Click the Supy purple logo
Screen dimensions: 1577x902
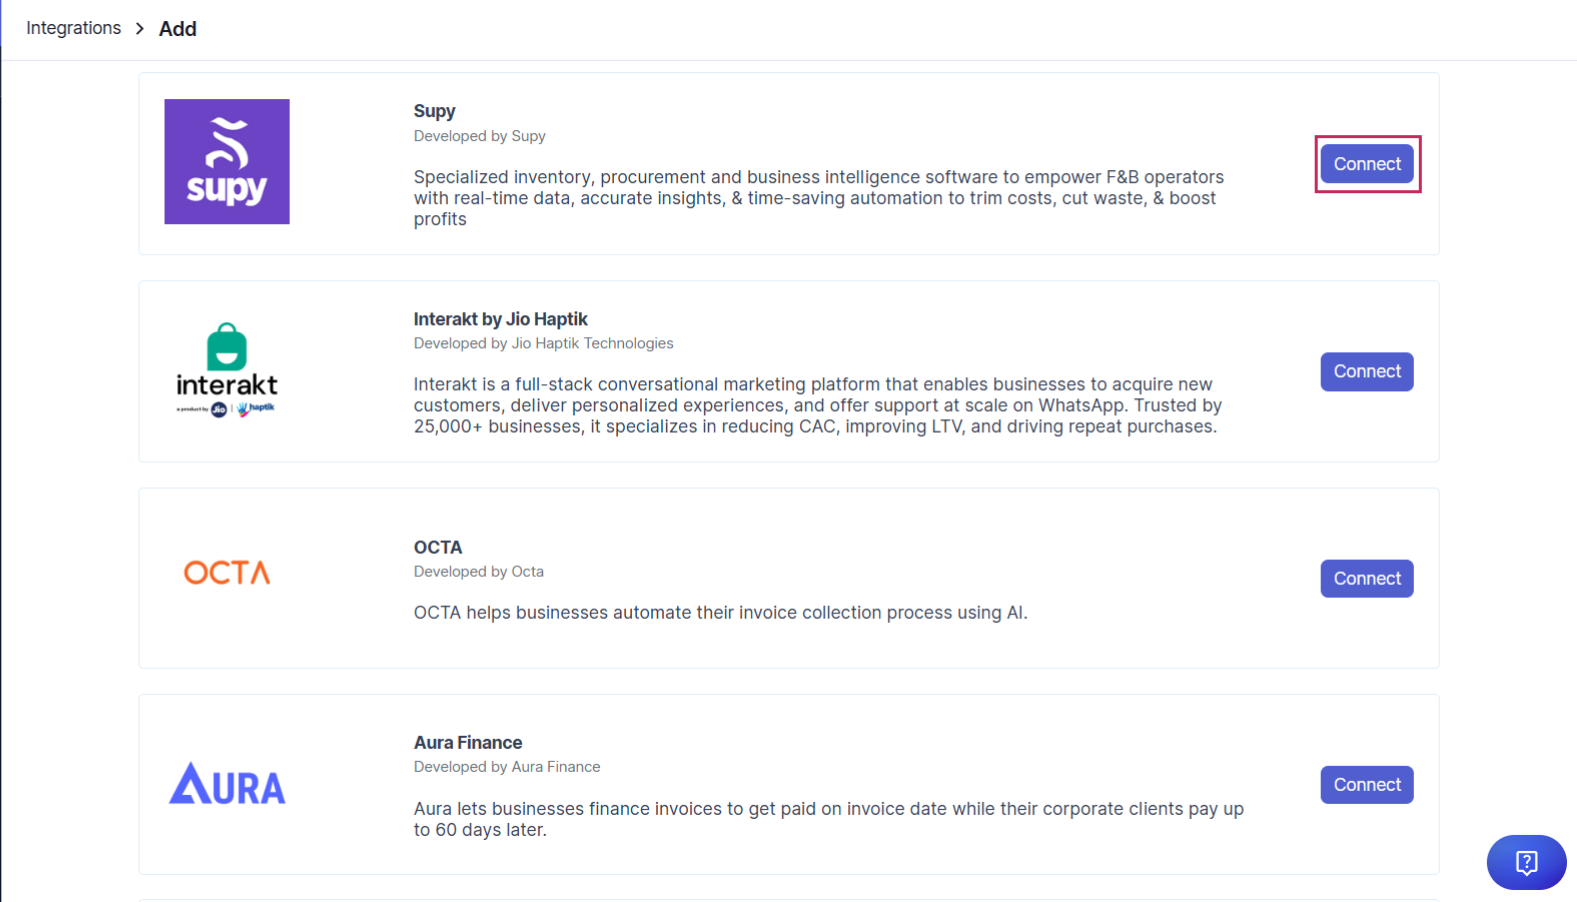227,161
